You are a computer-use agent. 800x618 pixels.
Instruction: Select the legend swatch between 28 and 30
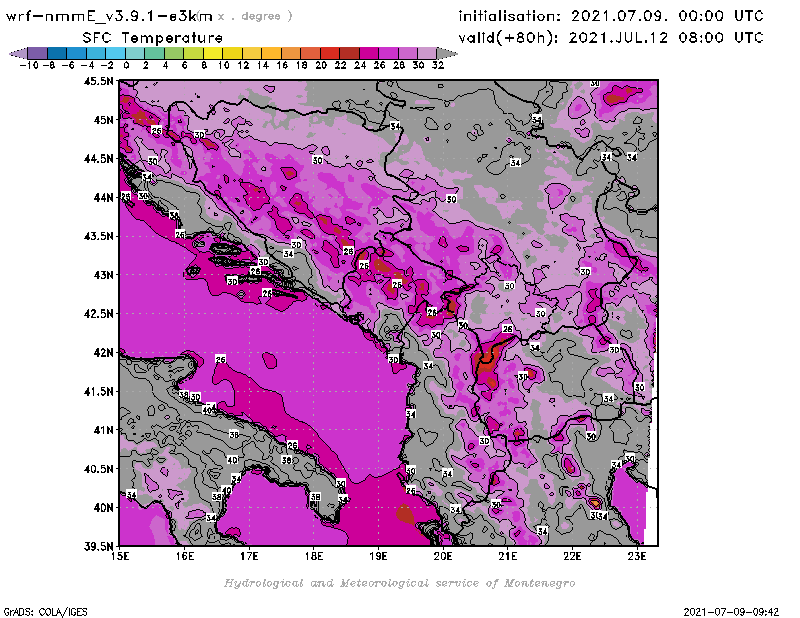(x=407, y=53)
